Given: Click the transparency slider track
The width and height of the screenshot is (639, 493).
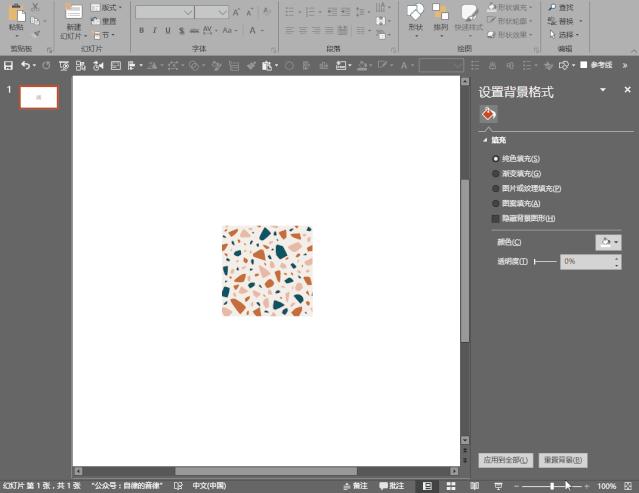Looking at the screenshot, I should pyautogui.click(x=545, y=262).
